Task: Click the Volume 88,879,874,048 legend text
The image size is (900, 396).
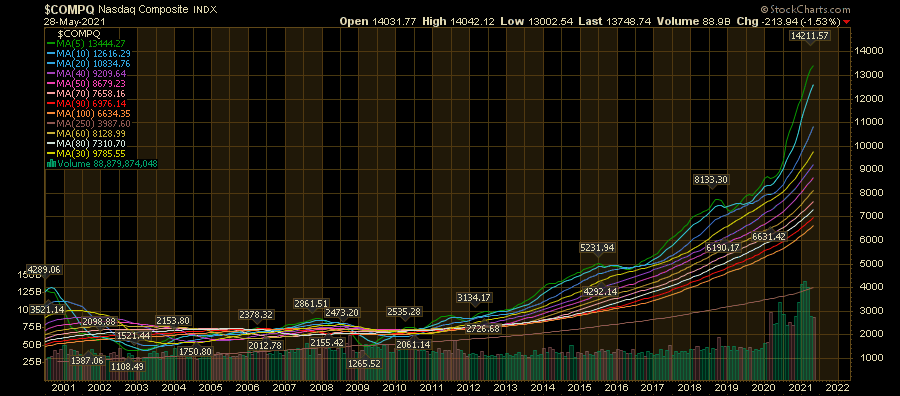Action: 107,164
